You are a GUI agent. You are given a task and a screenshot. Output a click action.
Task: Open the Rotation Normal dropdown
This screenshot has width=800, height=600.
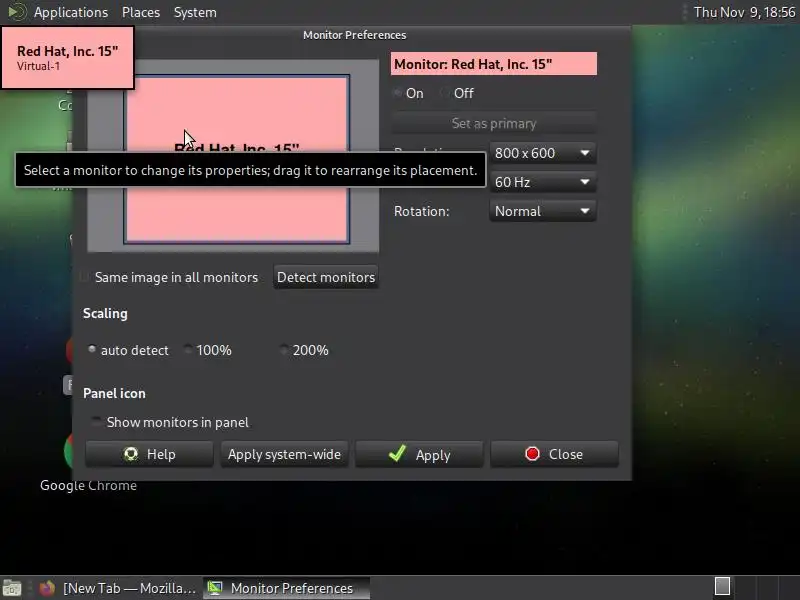pyautogui.click(x=542, y=211)
